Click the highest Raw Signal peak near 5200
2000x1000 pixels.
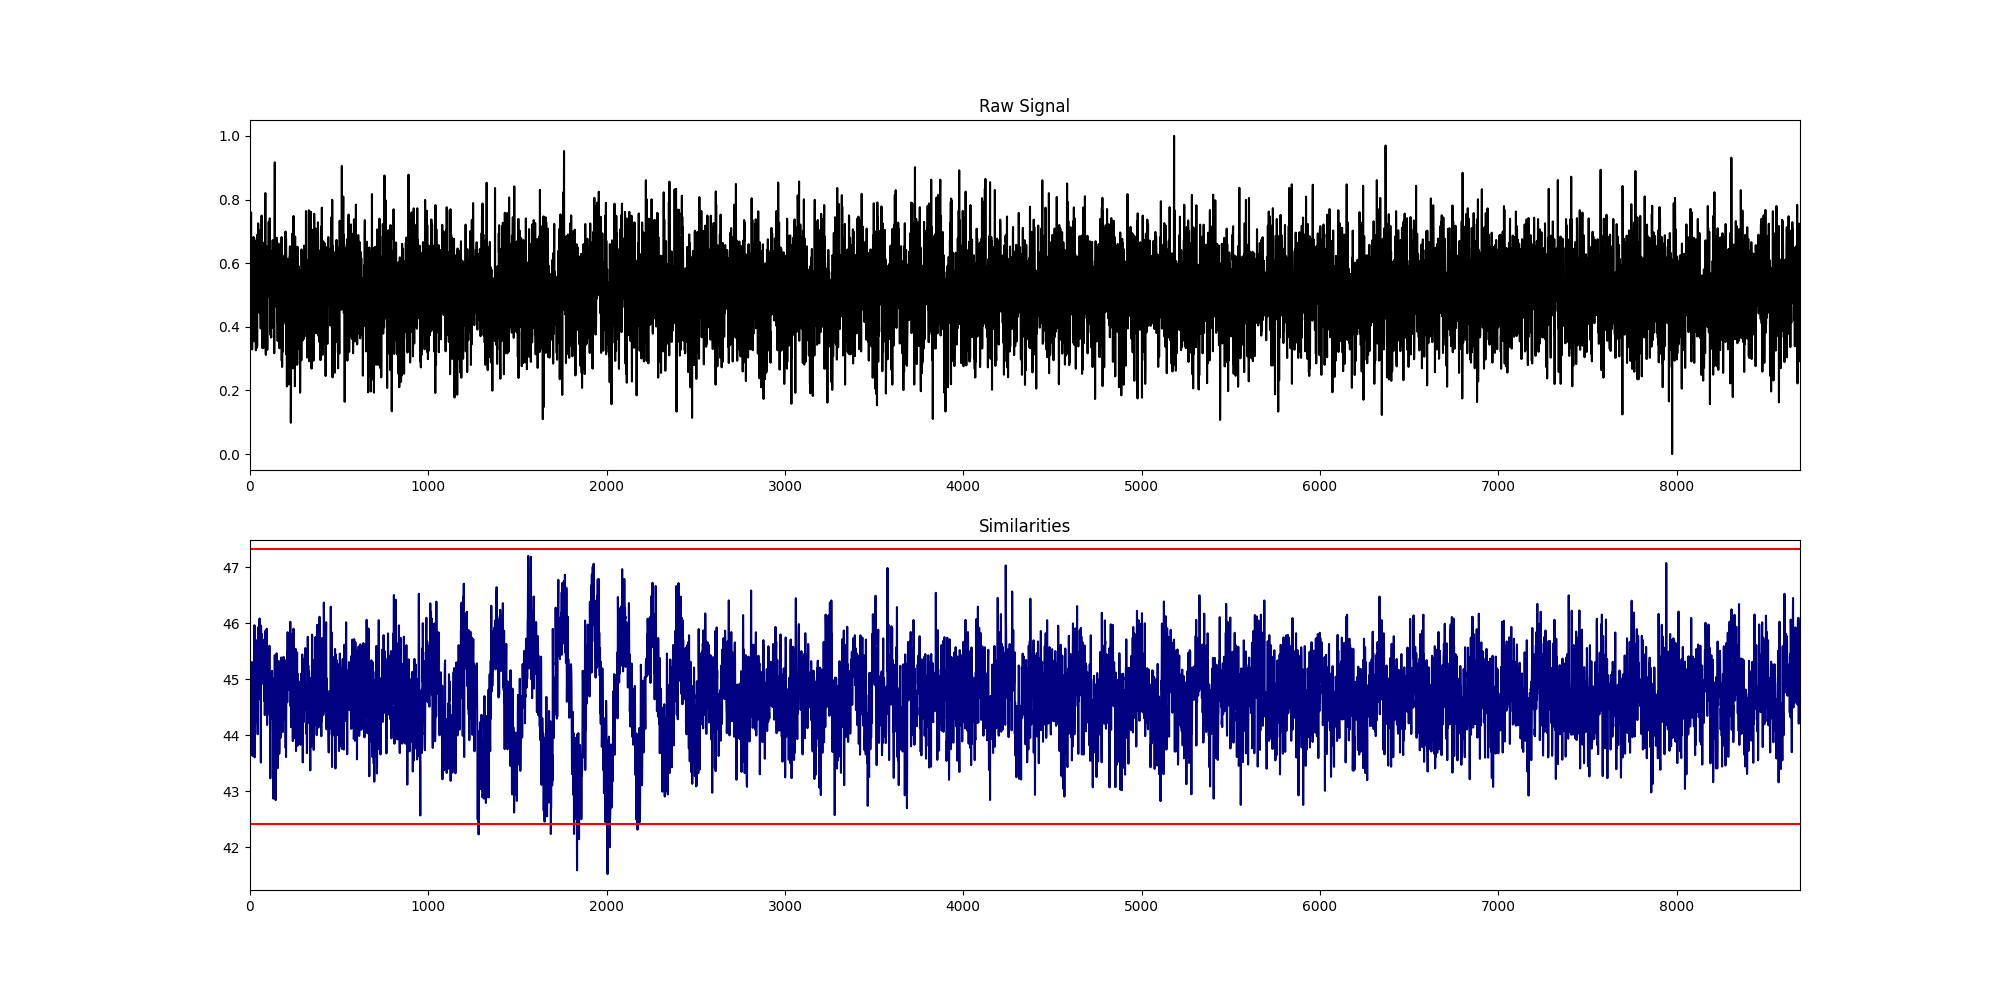(1174, 138)
